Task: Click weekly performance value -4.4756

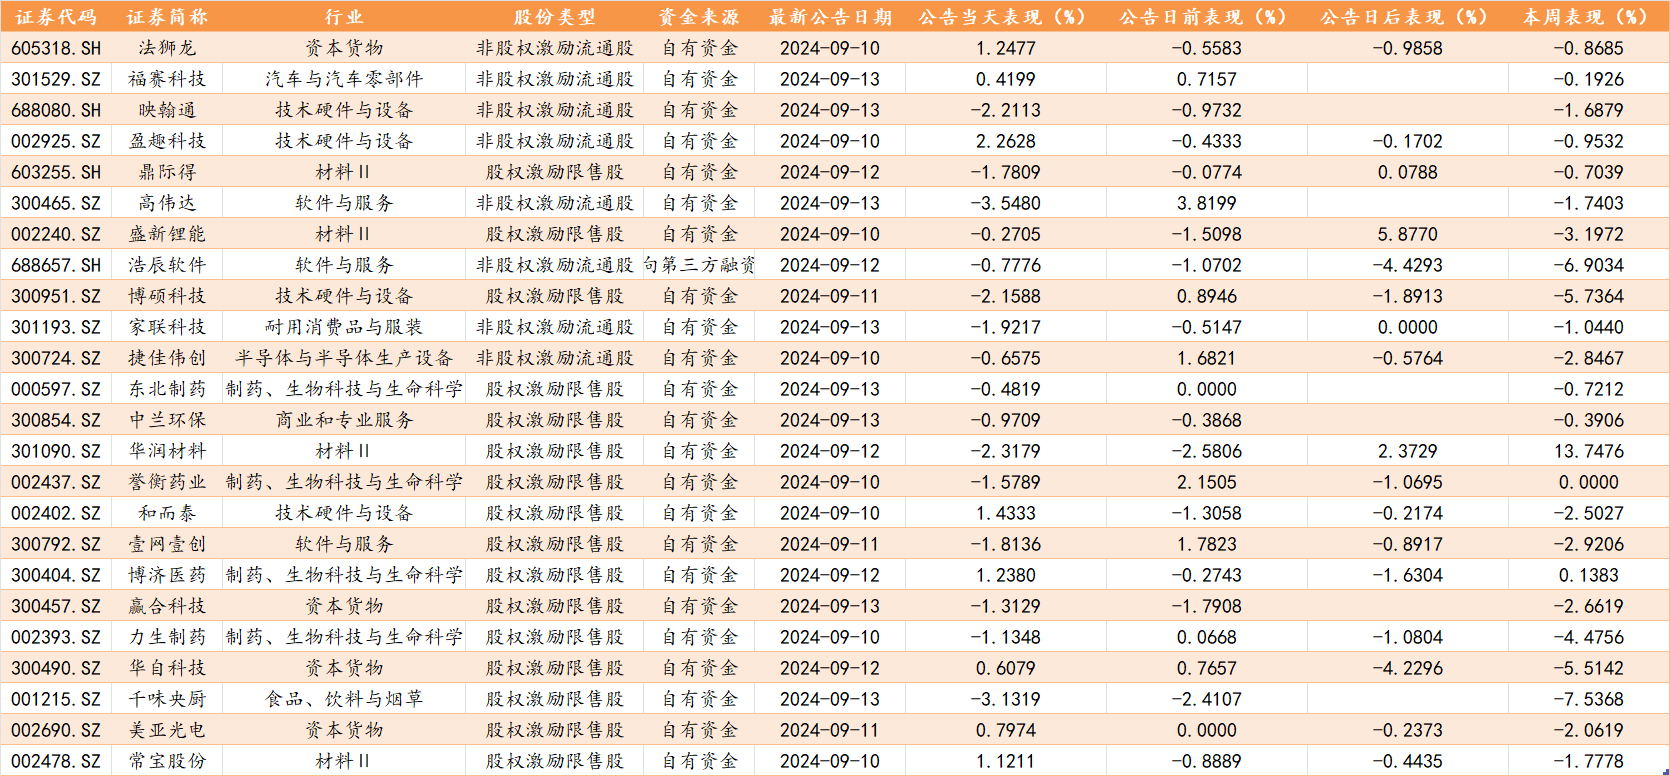Action: tap(1589, 637)
